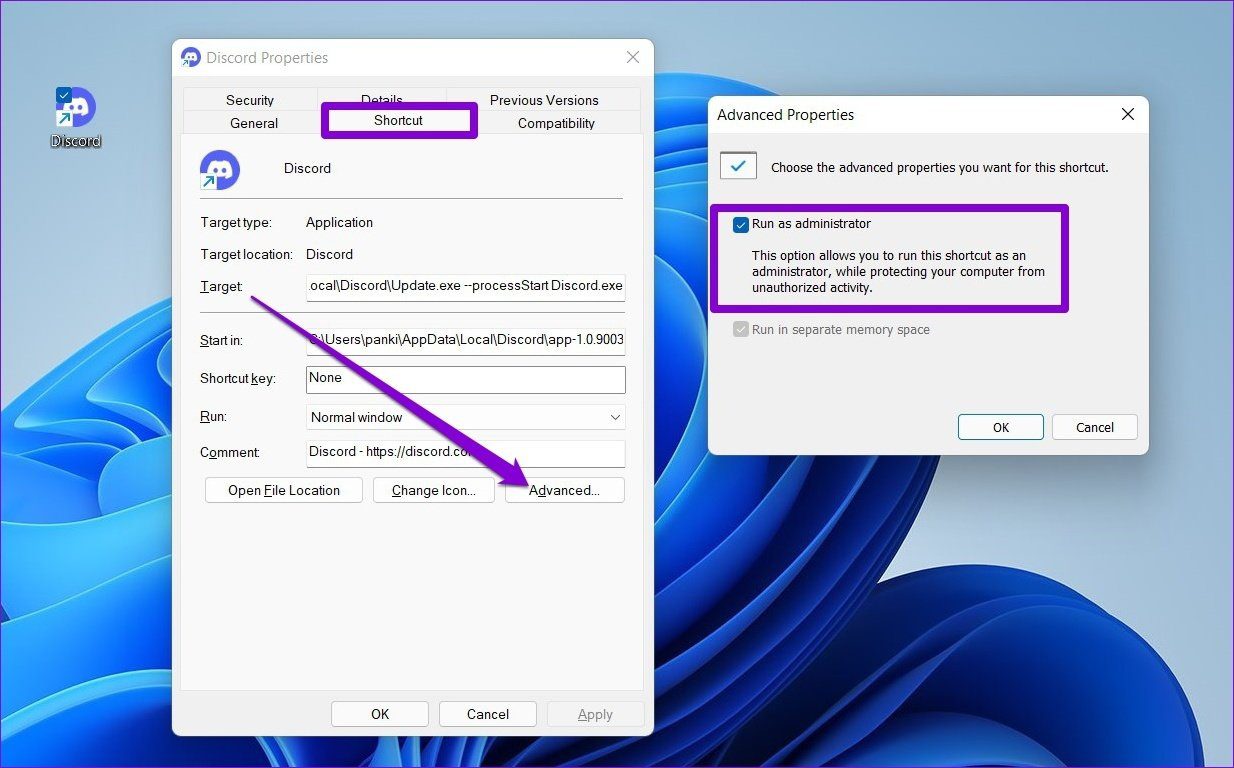Click the Target location value Discord
This screenshot has width=1234, height=768.
[329, 254]
